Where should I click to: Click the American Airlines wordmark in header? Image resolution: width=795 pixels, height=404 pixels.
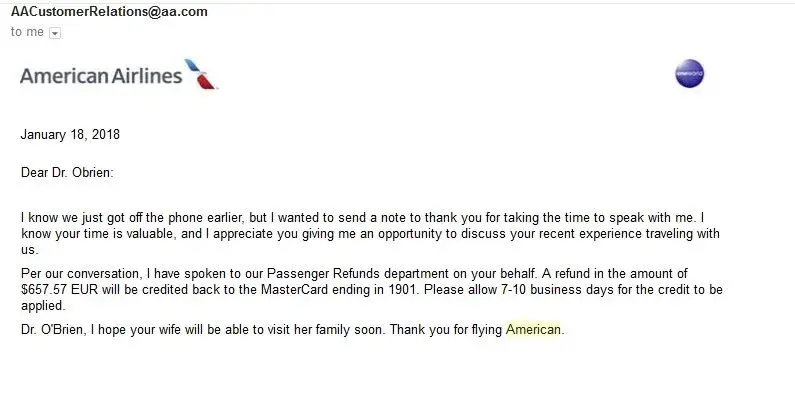pyautogui.click(x=101, y=75)
